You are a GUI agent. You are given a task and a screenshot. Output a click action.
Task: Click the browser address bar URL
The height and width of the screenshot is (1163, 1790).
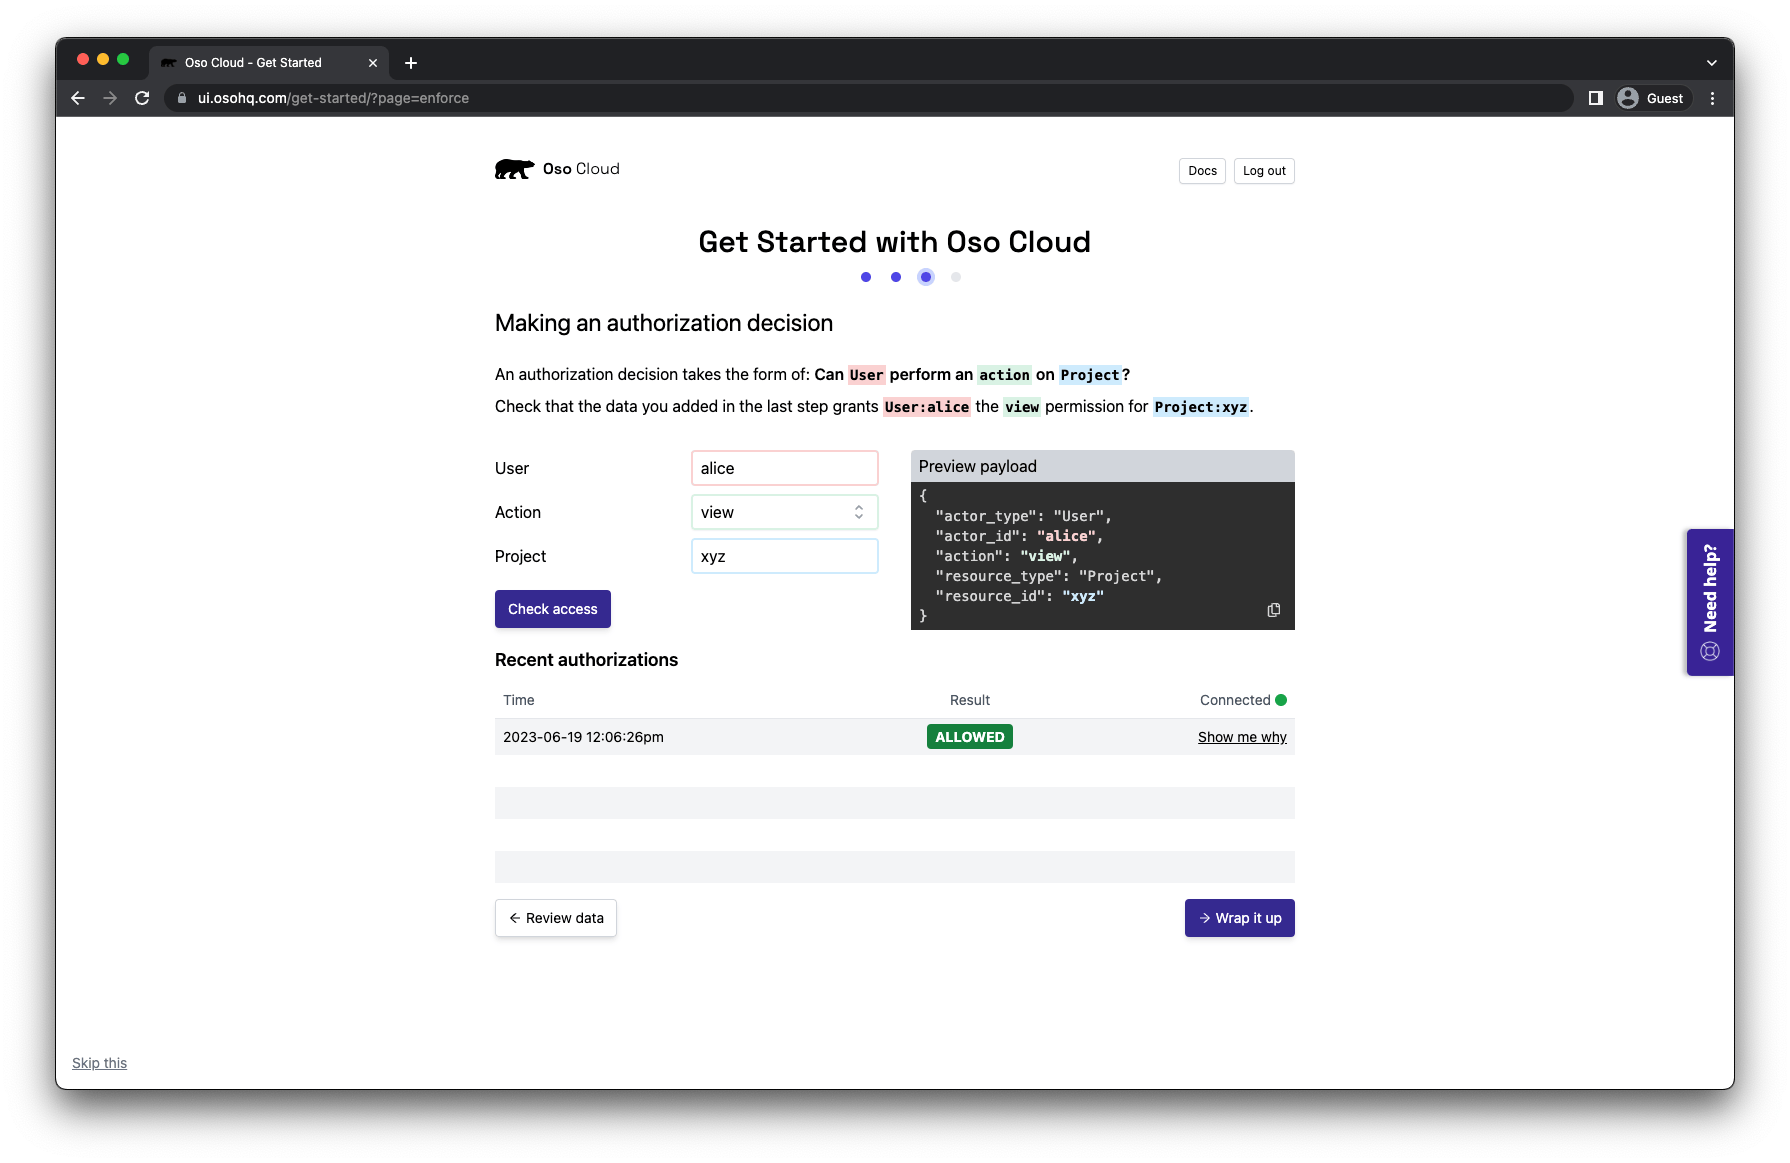333,98
